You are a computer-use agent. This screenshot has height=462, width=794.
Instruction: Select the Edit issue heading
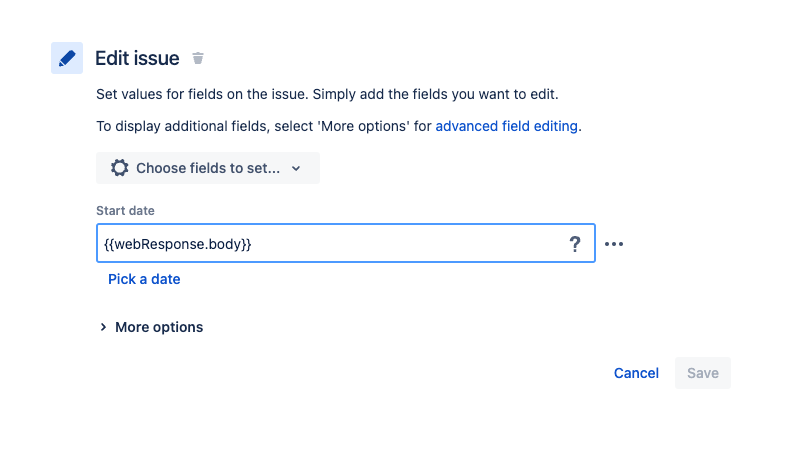point(137,58)
